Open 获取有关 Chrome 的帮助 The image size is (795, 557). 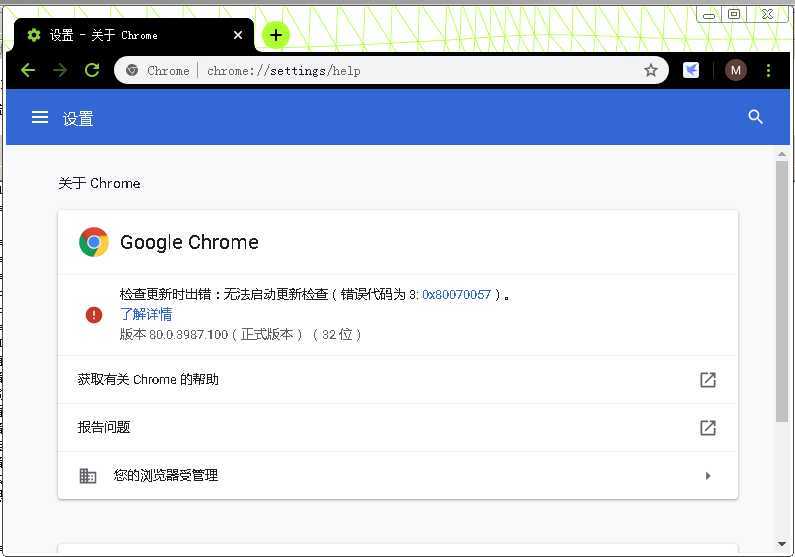(x=398, y=380)
